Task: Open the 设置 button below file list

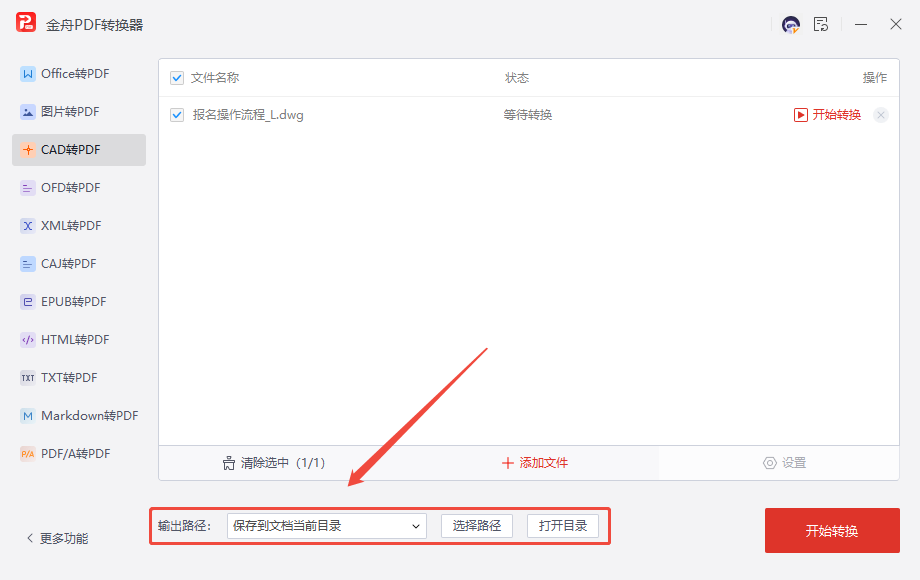Action: coord(784,463)
